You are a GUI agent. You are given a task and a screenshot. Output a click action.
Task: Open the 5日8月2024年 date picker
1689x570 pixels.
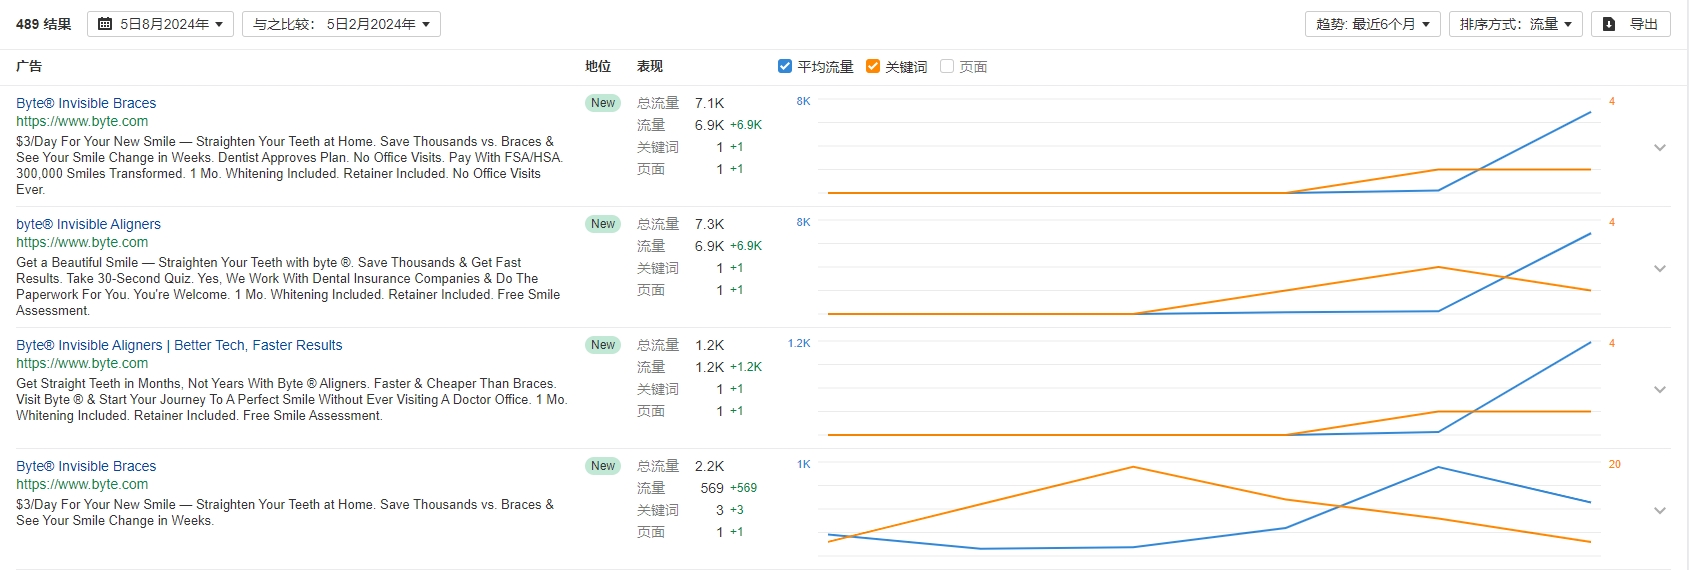160,24
